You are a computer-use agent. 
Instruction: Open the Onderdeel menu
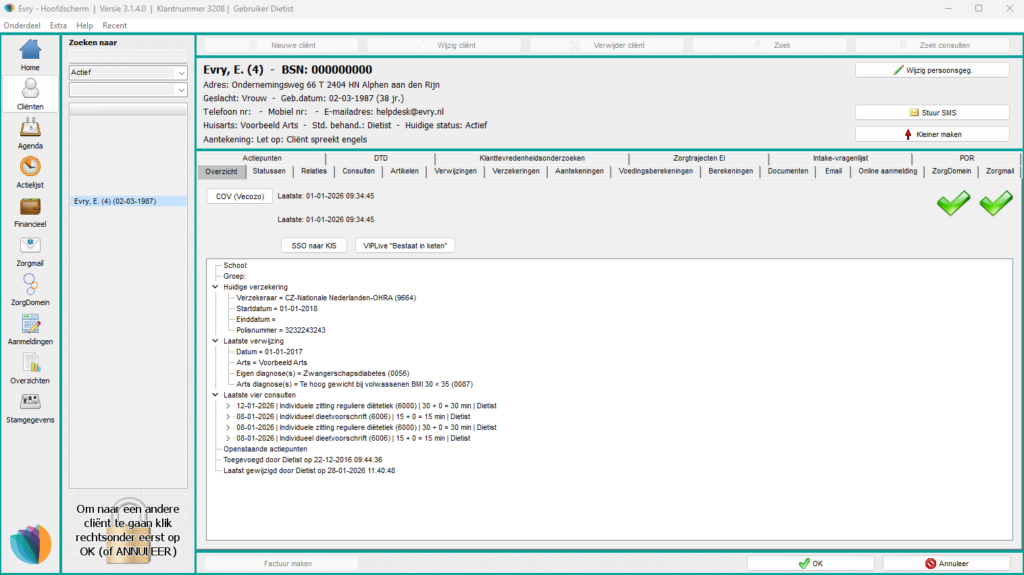tap(22, 25)
